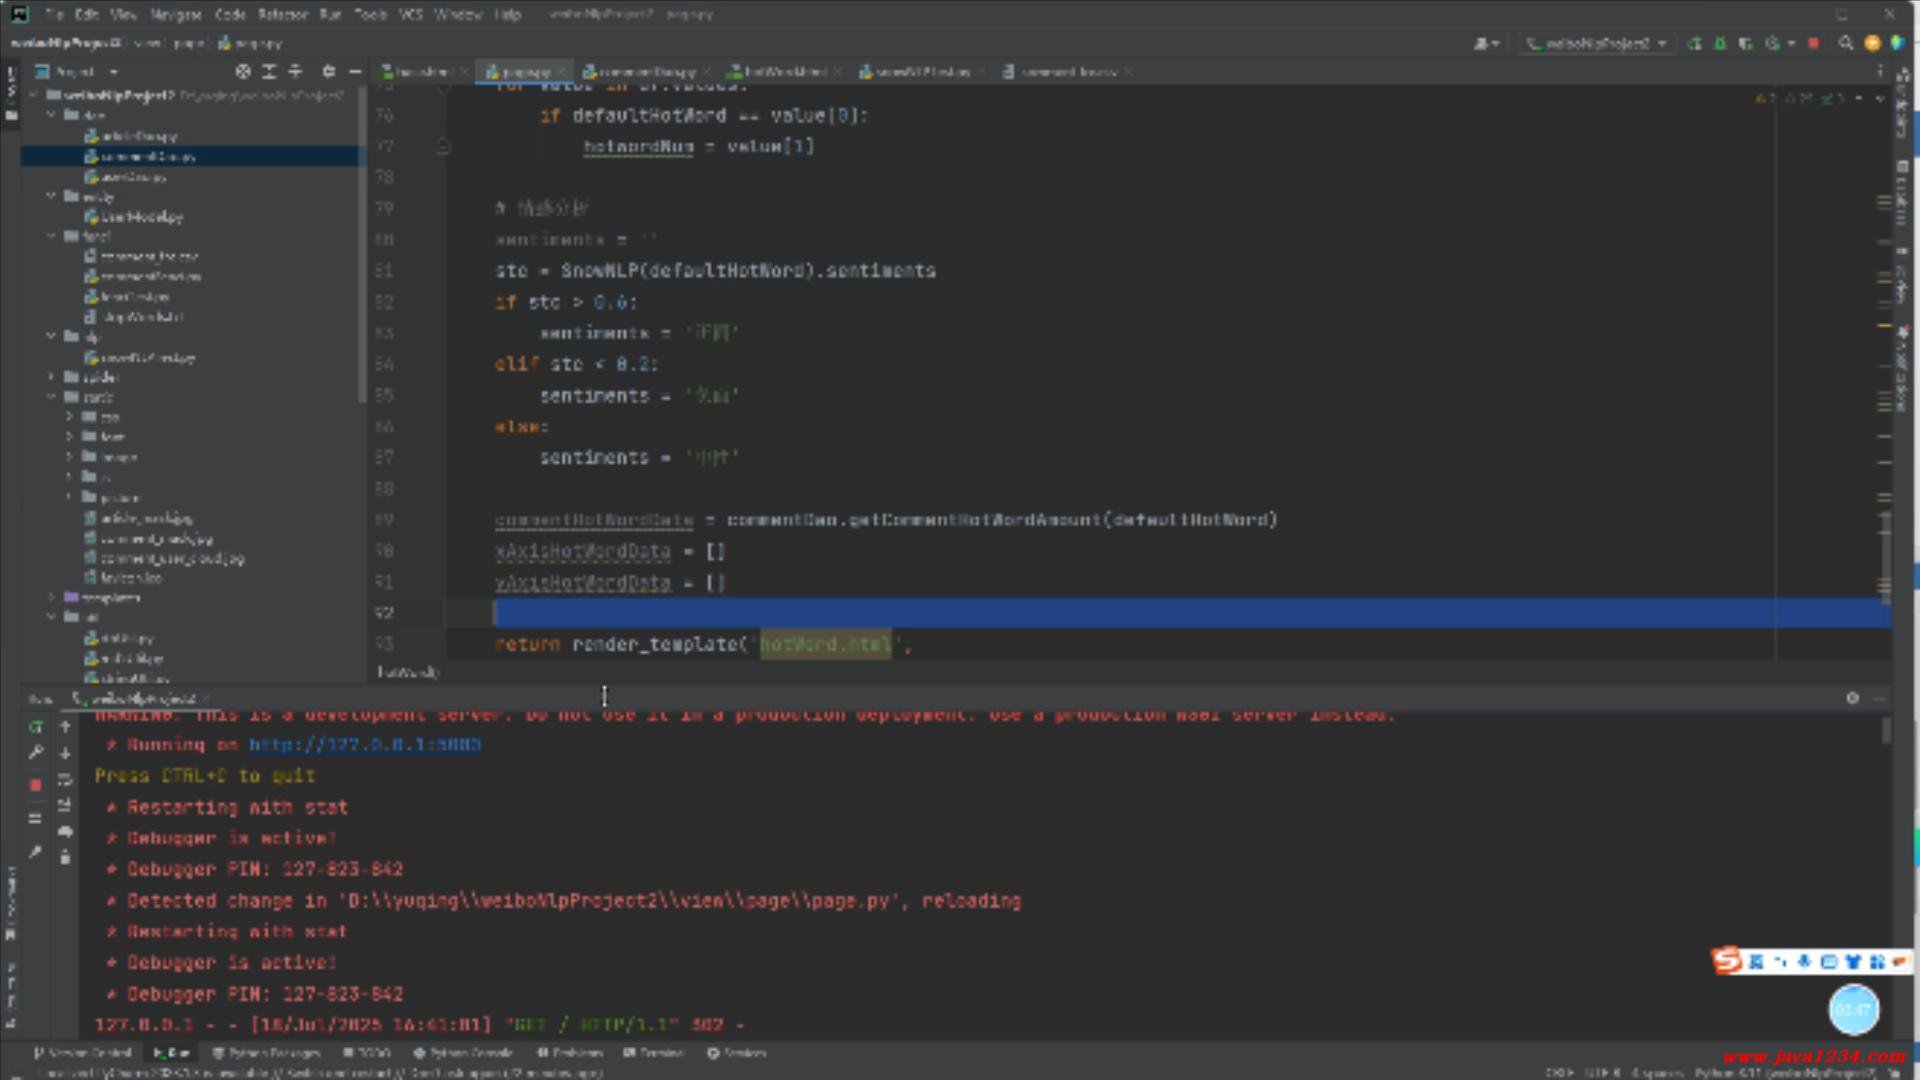Click the editor vertical scrollbar thumb
The height and width of the screenshot is (1080, 1920).
coord(1885,555)
